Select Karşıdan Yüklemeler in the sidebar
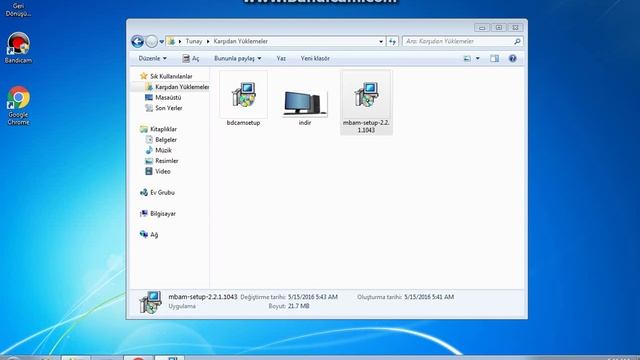This screenshot has width=640, height=360. [182, 87]
